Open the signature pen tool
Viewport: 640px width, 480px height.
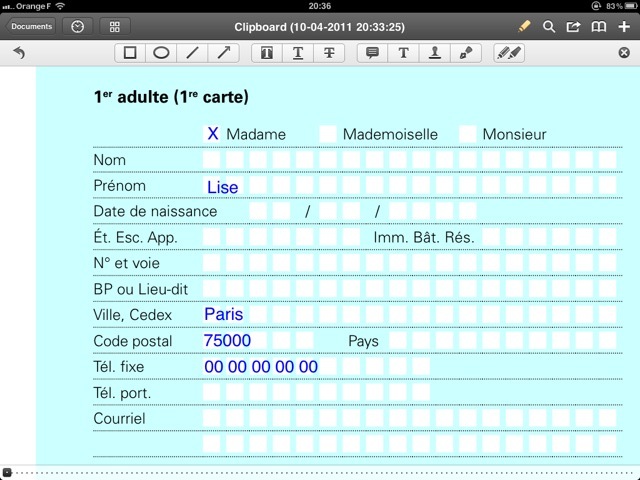[466, 53]
